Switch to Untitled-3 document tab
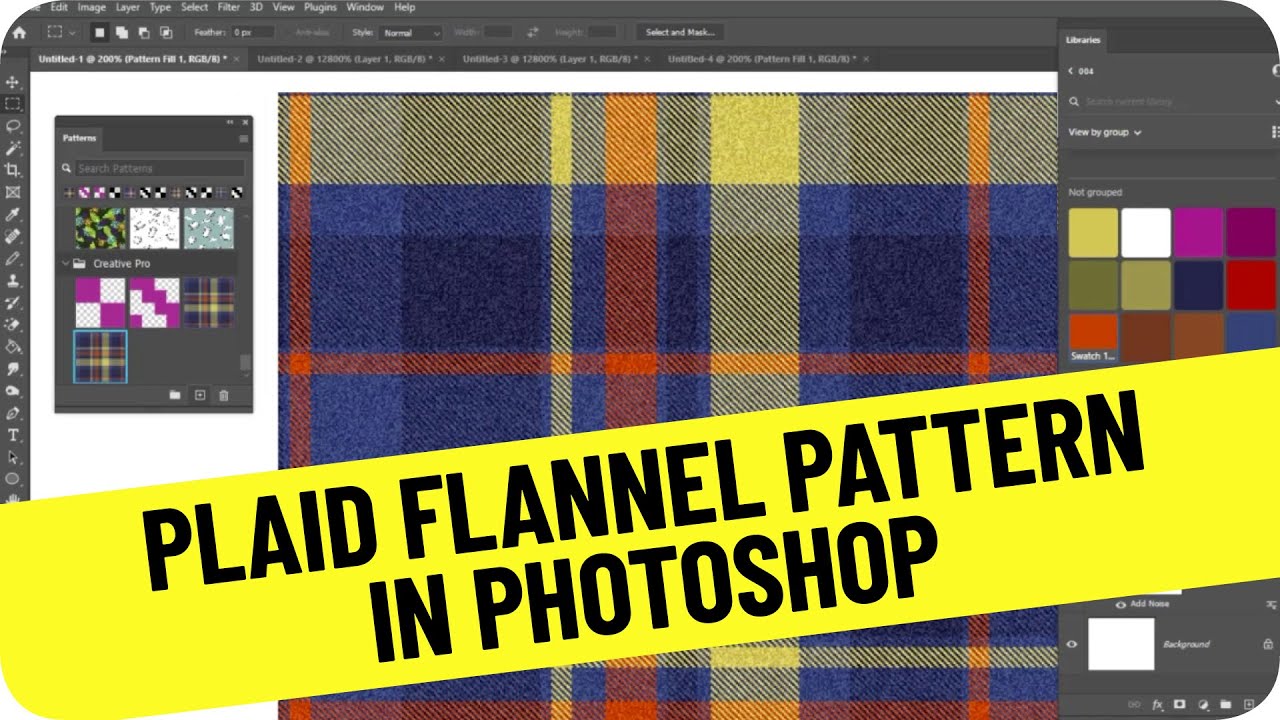The width and height of the screenshot is (1280, 720). click(x=550, y=59)
